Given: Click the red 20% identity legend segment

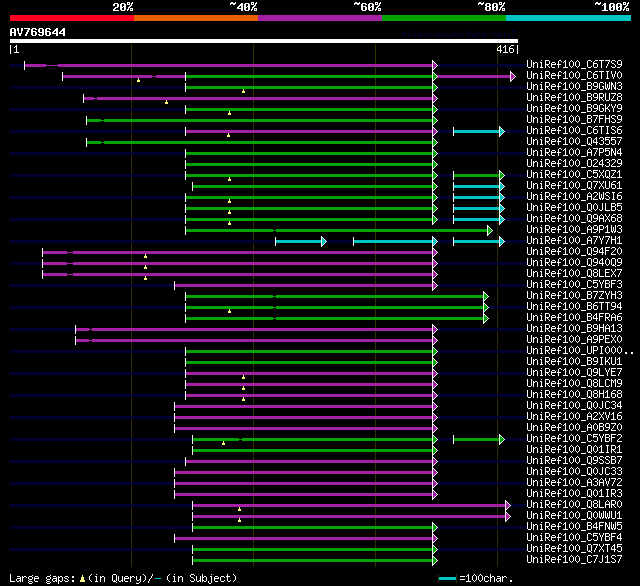Looking at the screenshot, I should click(x=72, y=18).
